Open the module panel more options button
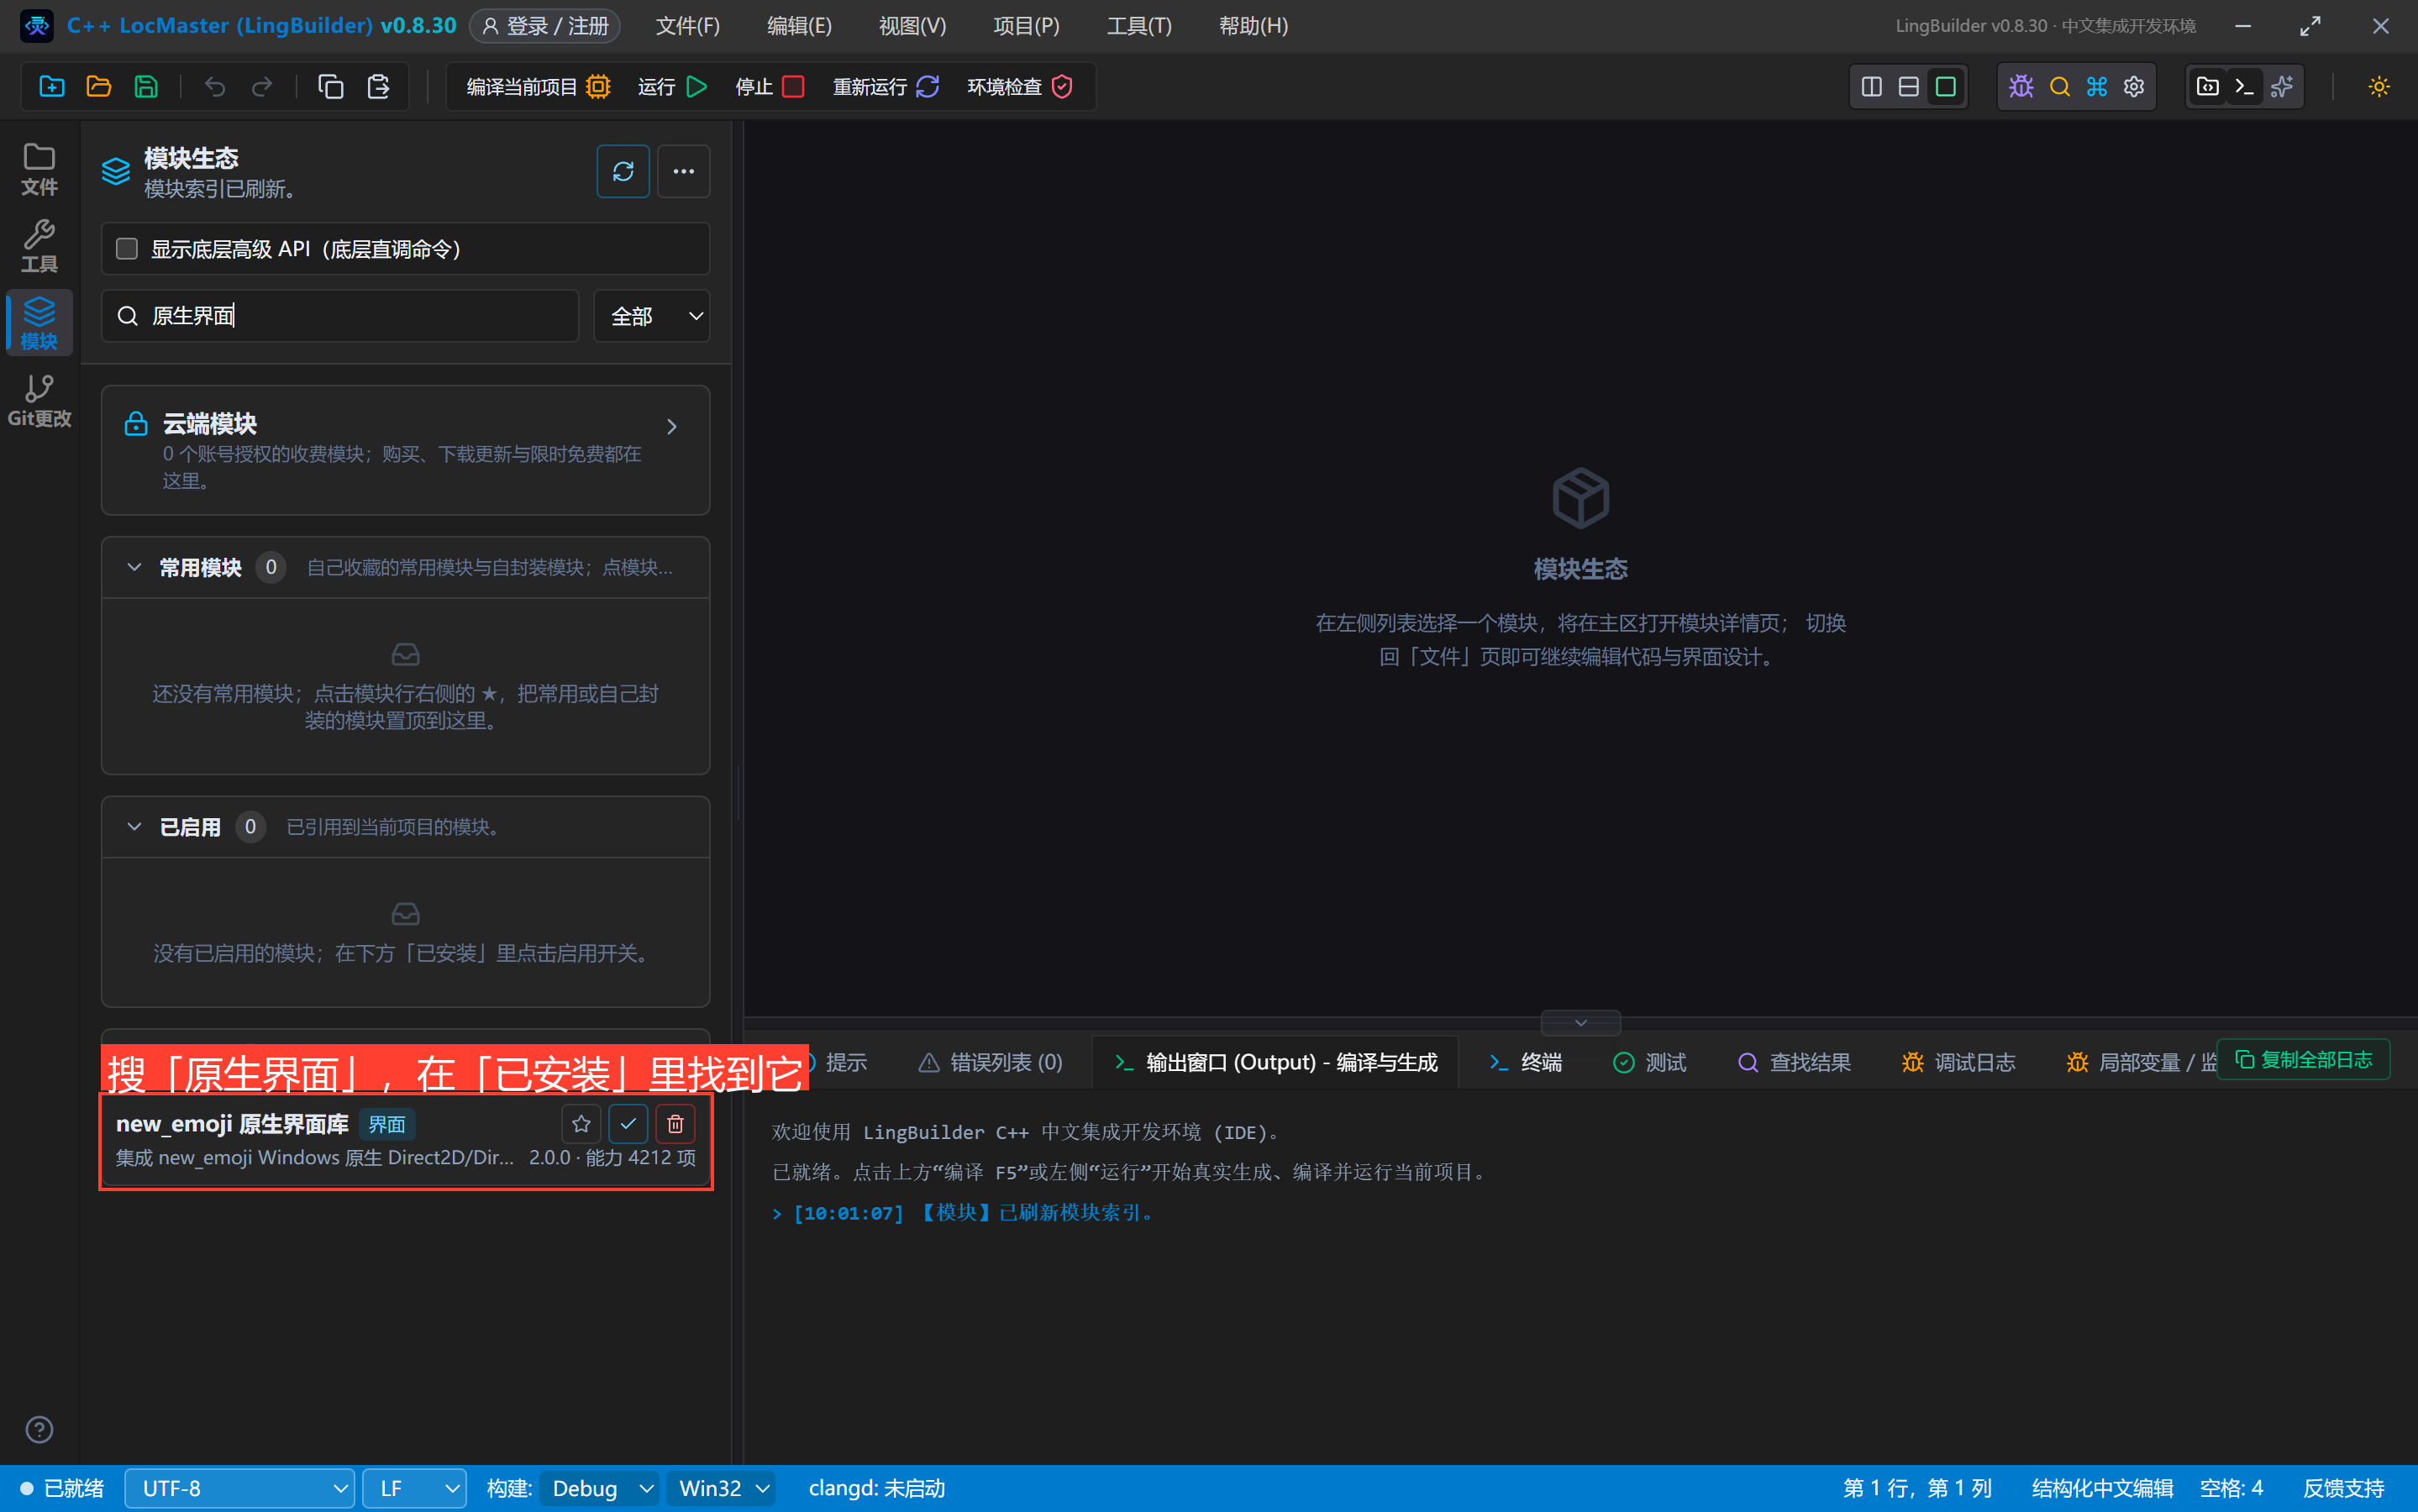Image resolution: width=2418 pixels, height=1512 pixels. [x=683, y=171]
